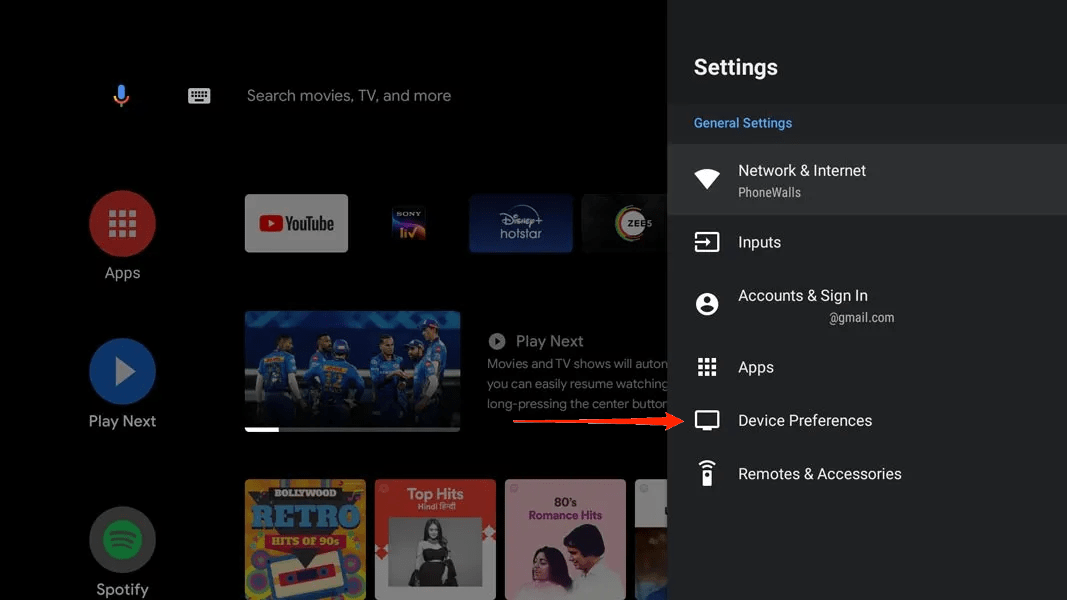Activate the voice search microphone icon
The image size is (1067, 600).
coord(121,96)
